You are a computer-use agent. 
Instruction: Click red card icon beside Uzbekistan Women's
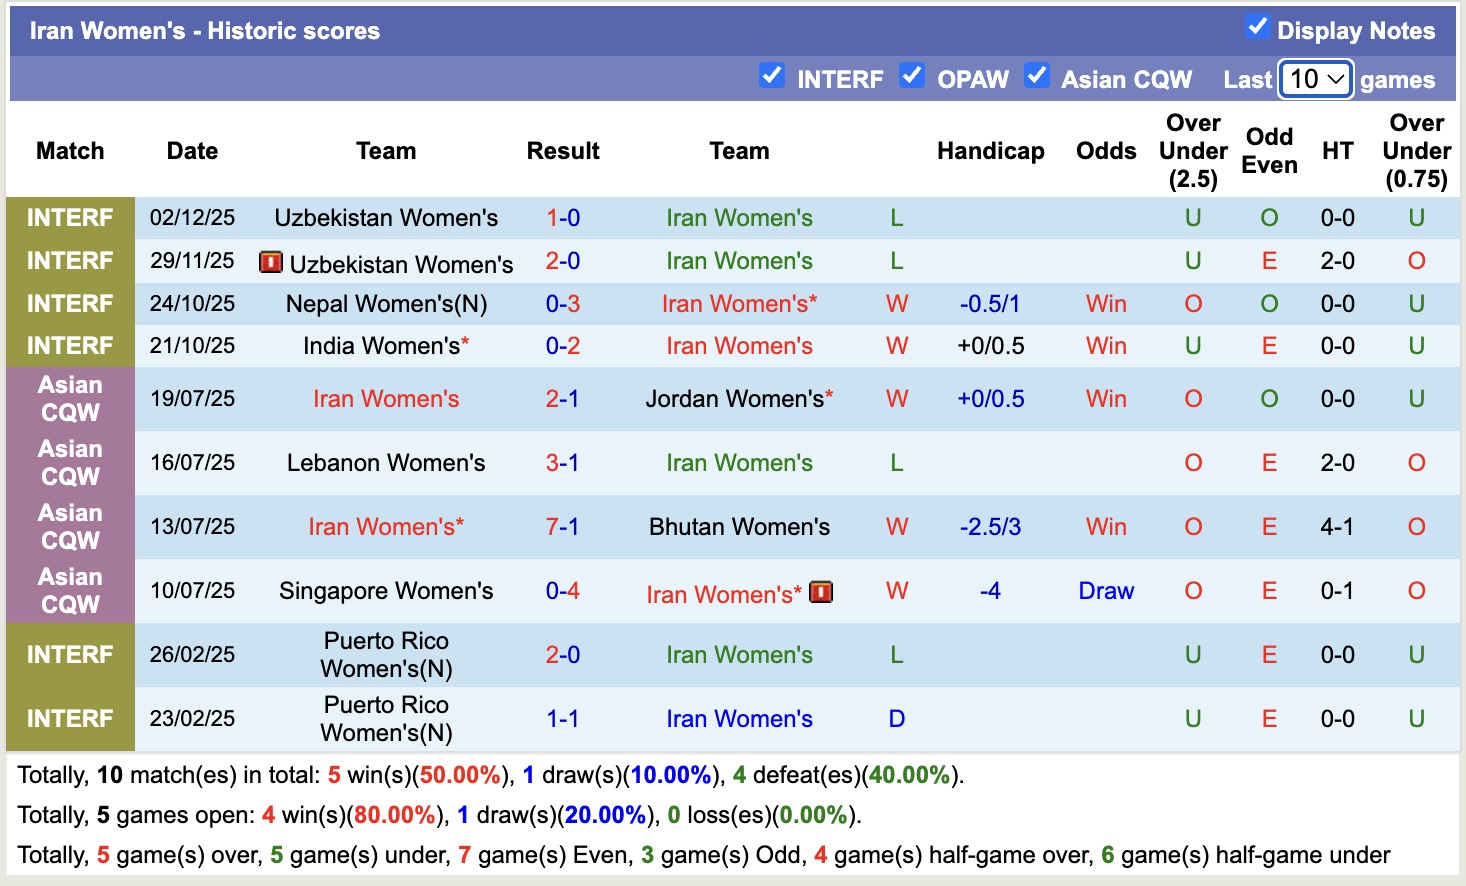pyautogui.click(x=270, y=262)
